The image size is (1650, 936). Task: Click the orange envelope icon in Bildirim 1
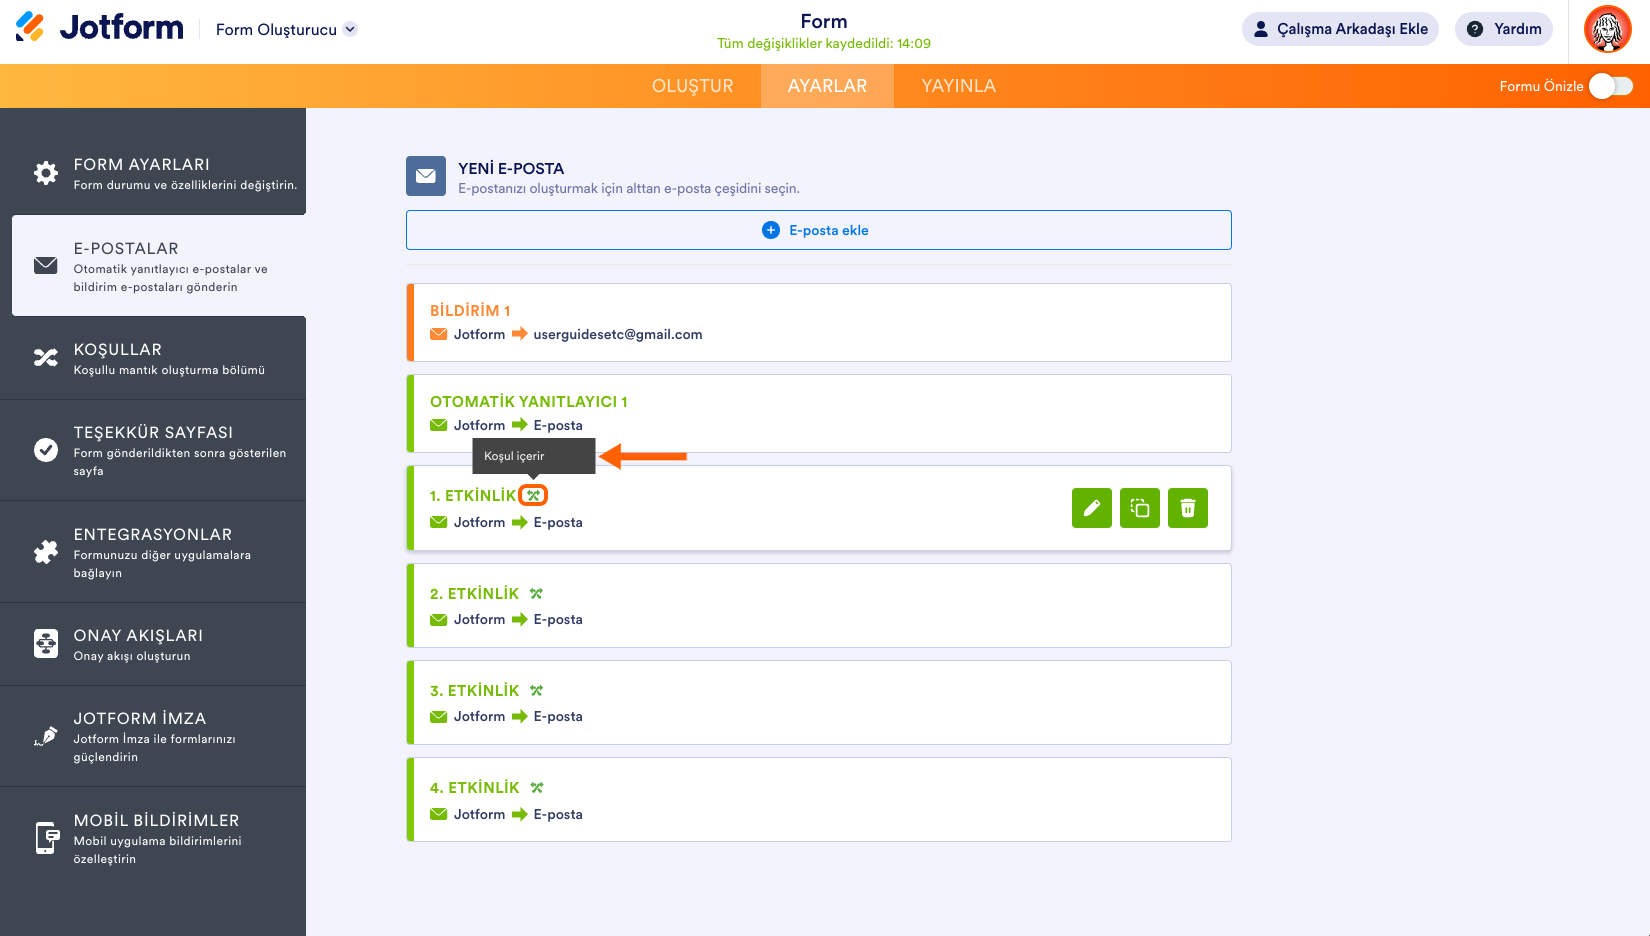(x=439, y=334)
